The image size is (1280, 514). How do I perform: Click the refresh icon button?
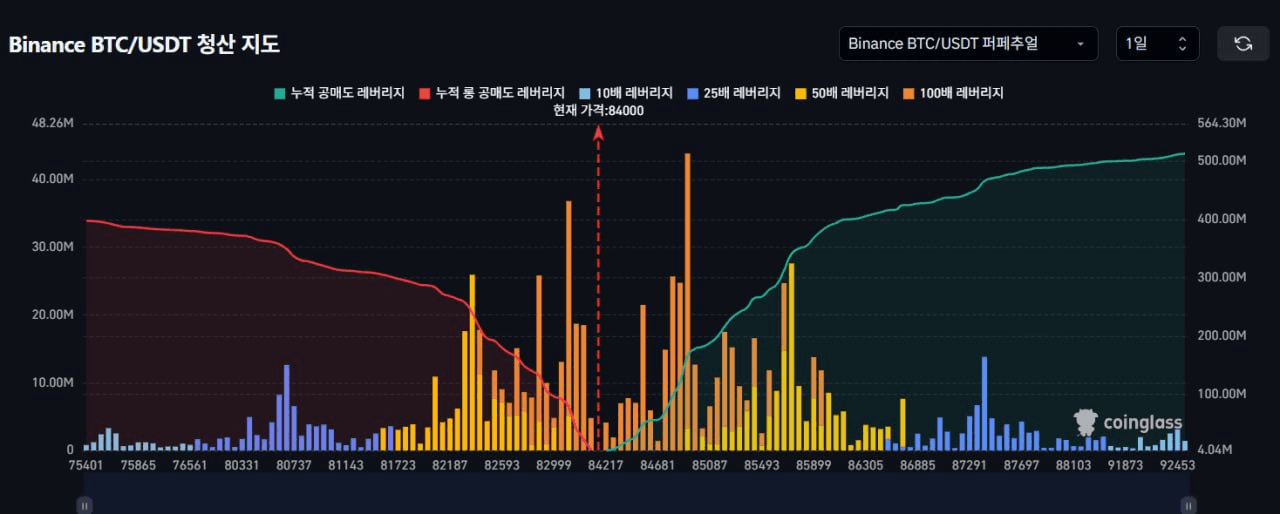[1243, 43]
